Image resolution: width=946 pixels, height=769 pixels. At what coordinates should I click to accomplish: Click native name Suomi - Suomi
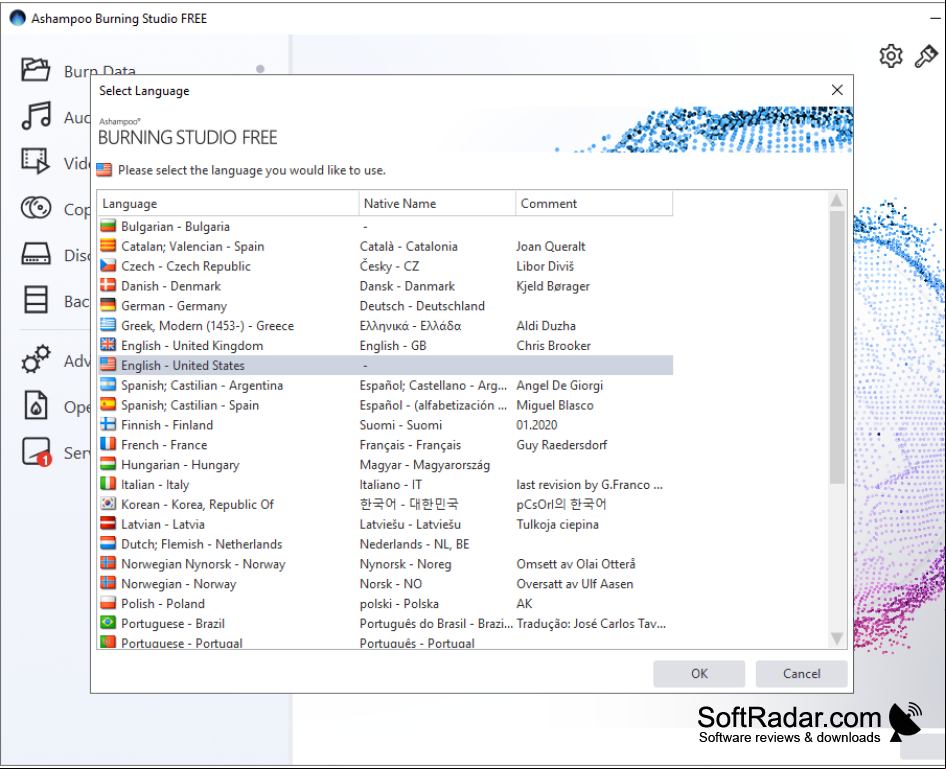click(x=401, y=425)
